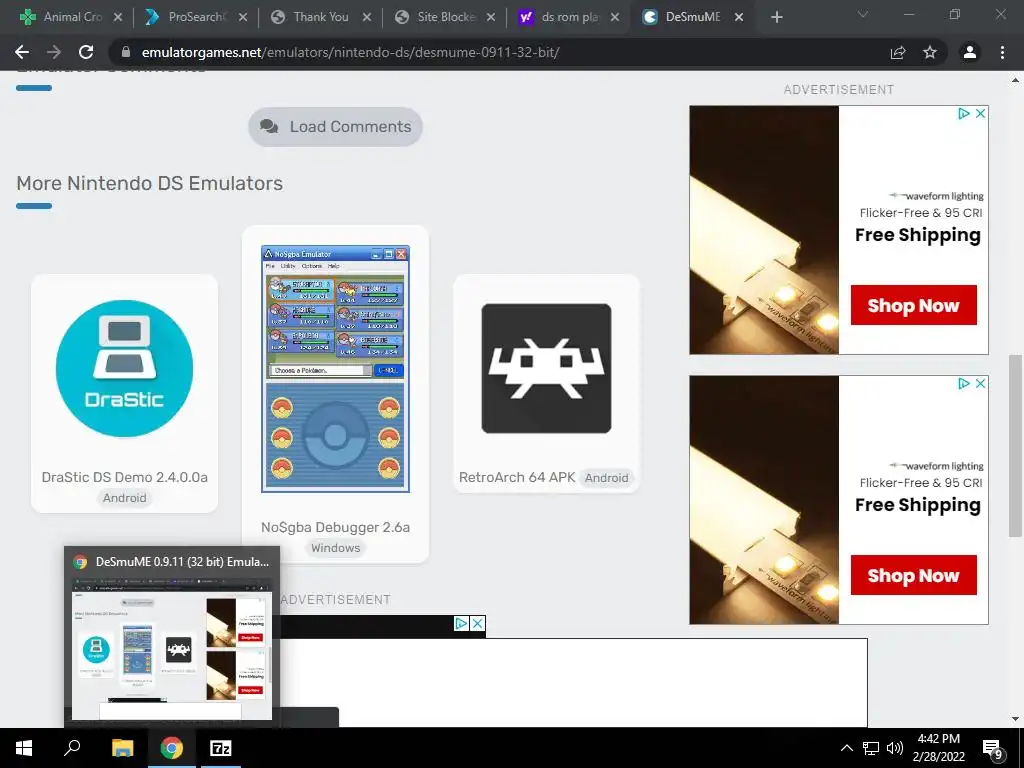
Task: Open a new tab with plus button
Action: [x=776, y=17]
